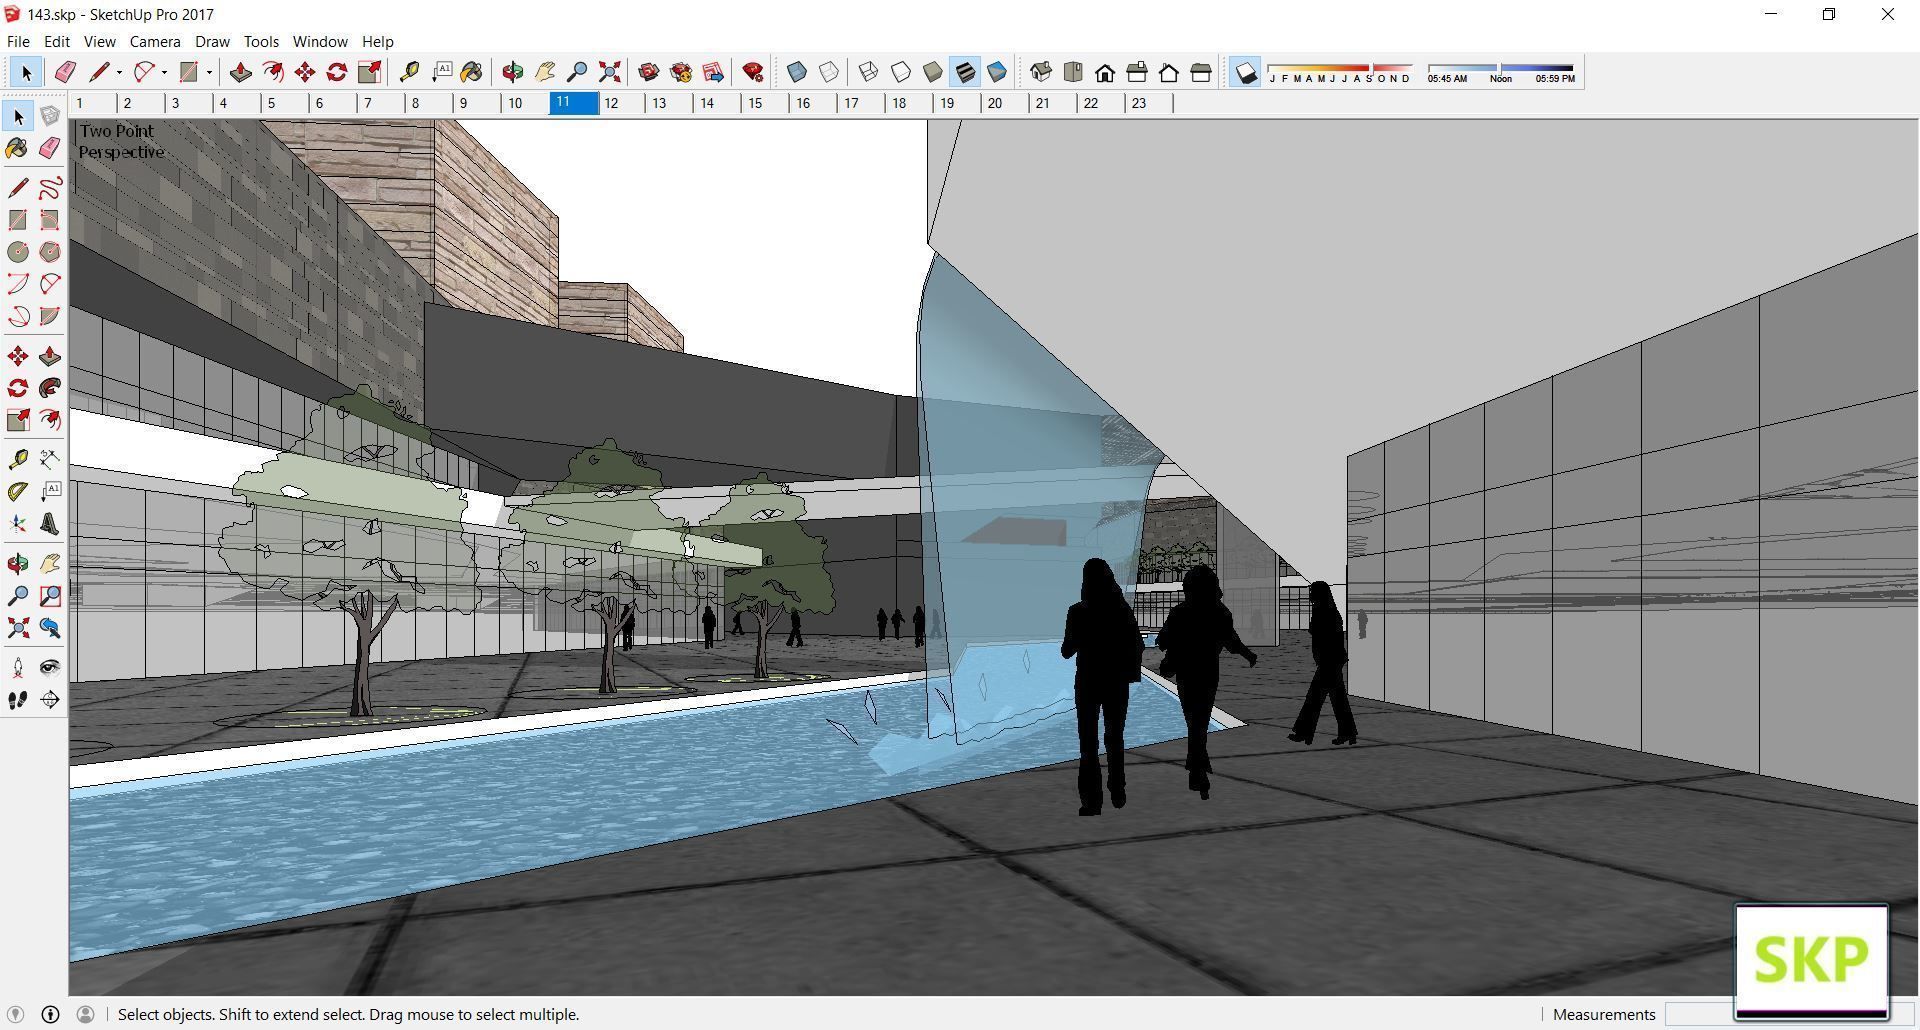
Task: Pick the Move tool in top toolbar
Action: pos(305,72)
